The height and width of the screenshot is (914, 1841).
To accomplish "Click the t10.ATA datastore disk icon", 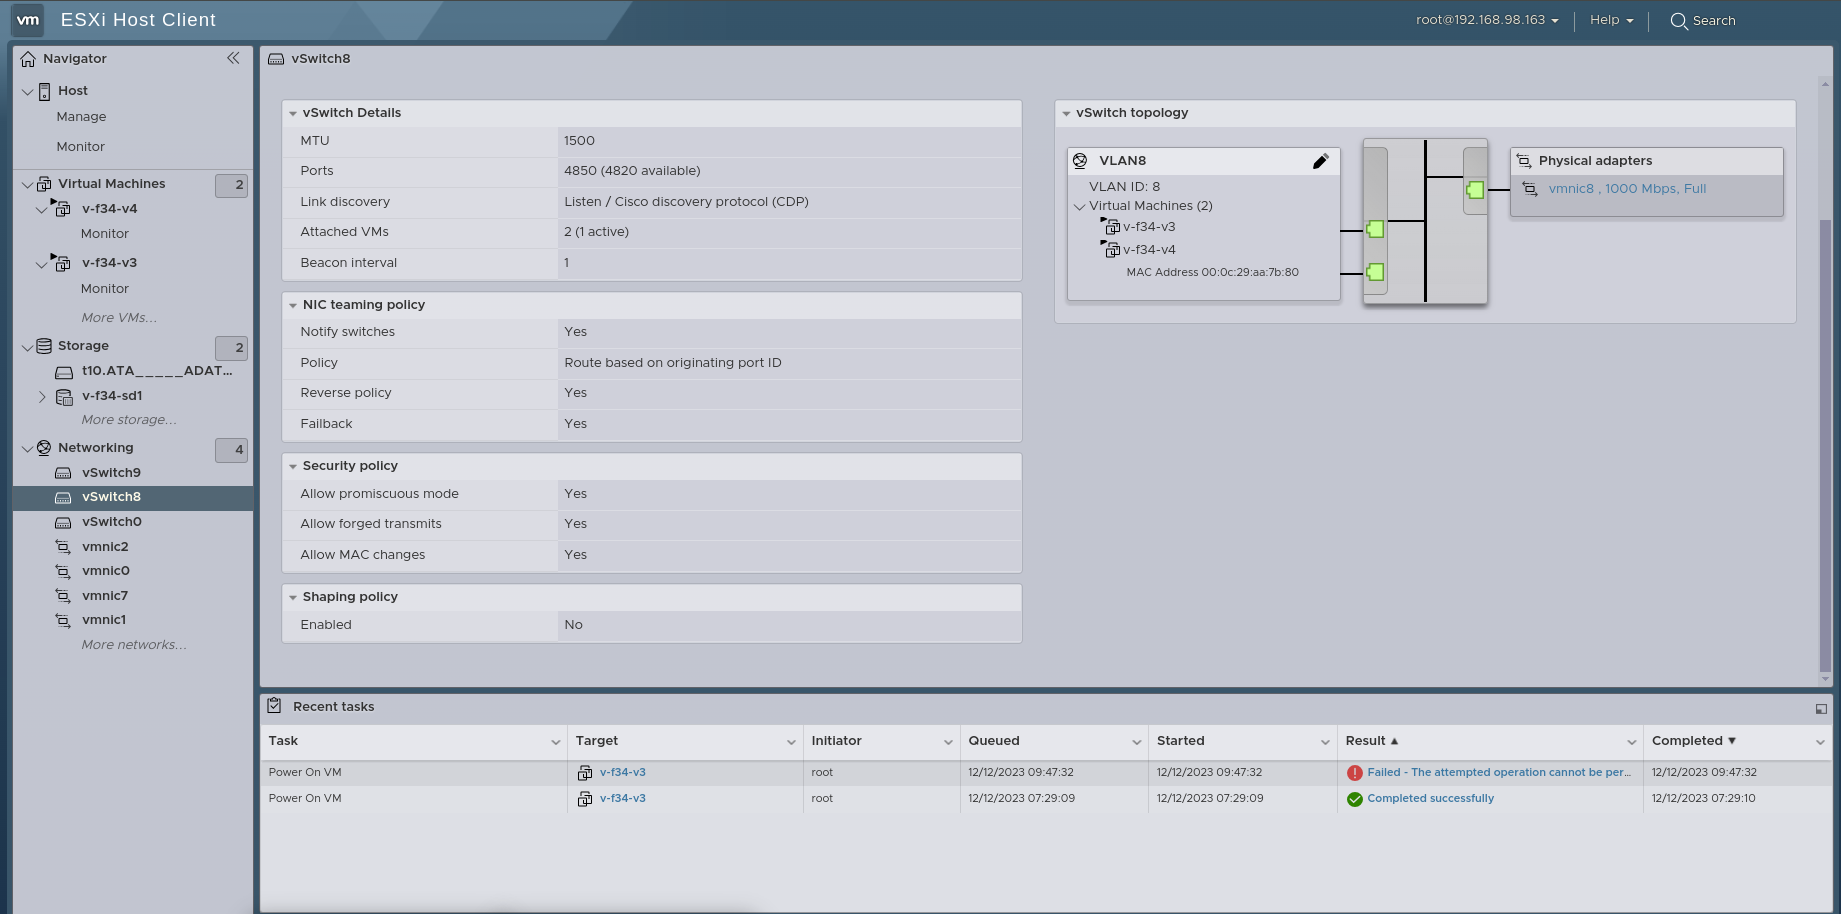I will coord(64,372).
